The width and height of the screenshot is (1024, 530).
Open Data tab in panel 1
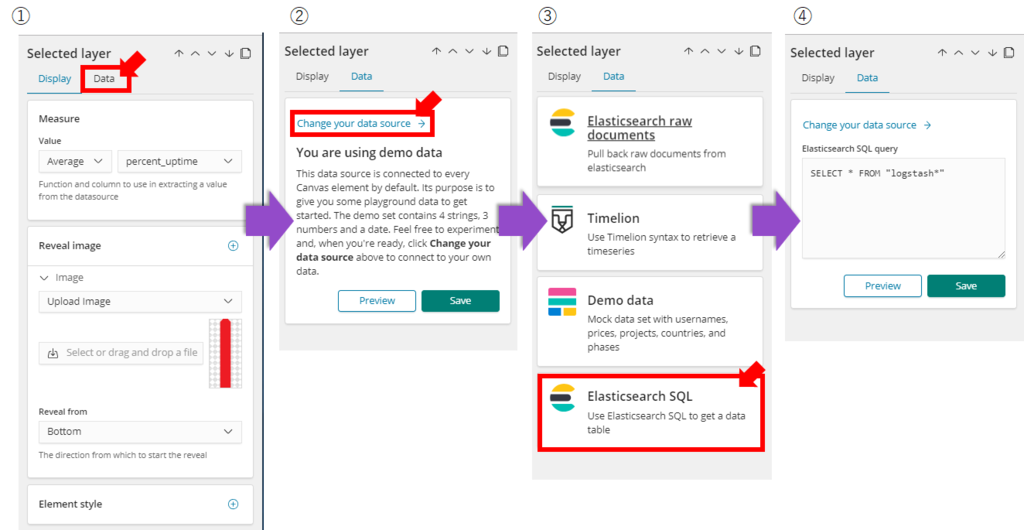[104, 78]
